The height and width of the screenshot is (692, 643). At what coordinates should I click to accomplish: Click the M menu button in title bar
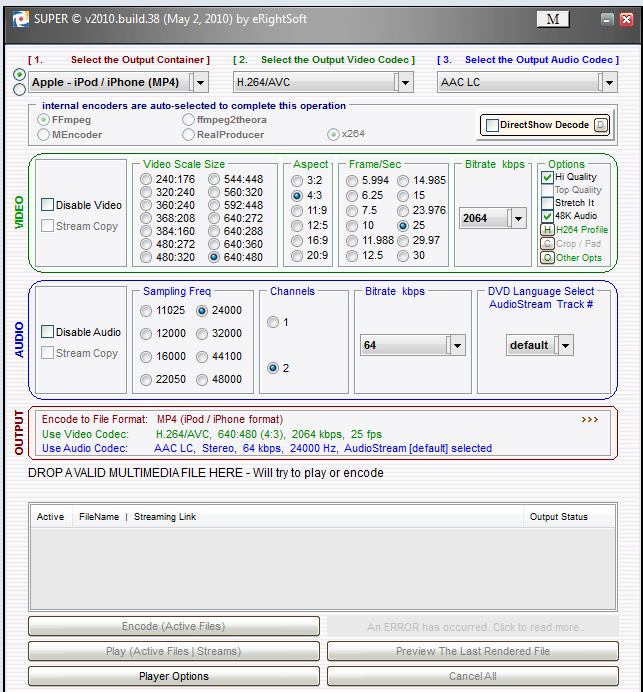[x=553, y=19]
